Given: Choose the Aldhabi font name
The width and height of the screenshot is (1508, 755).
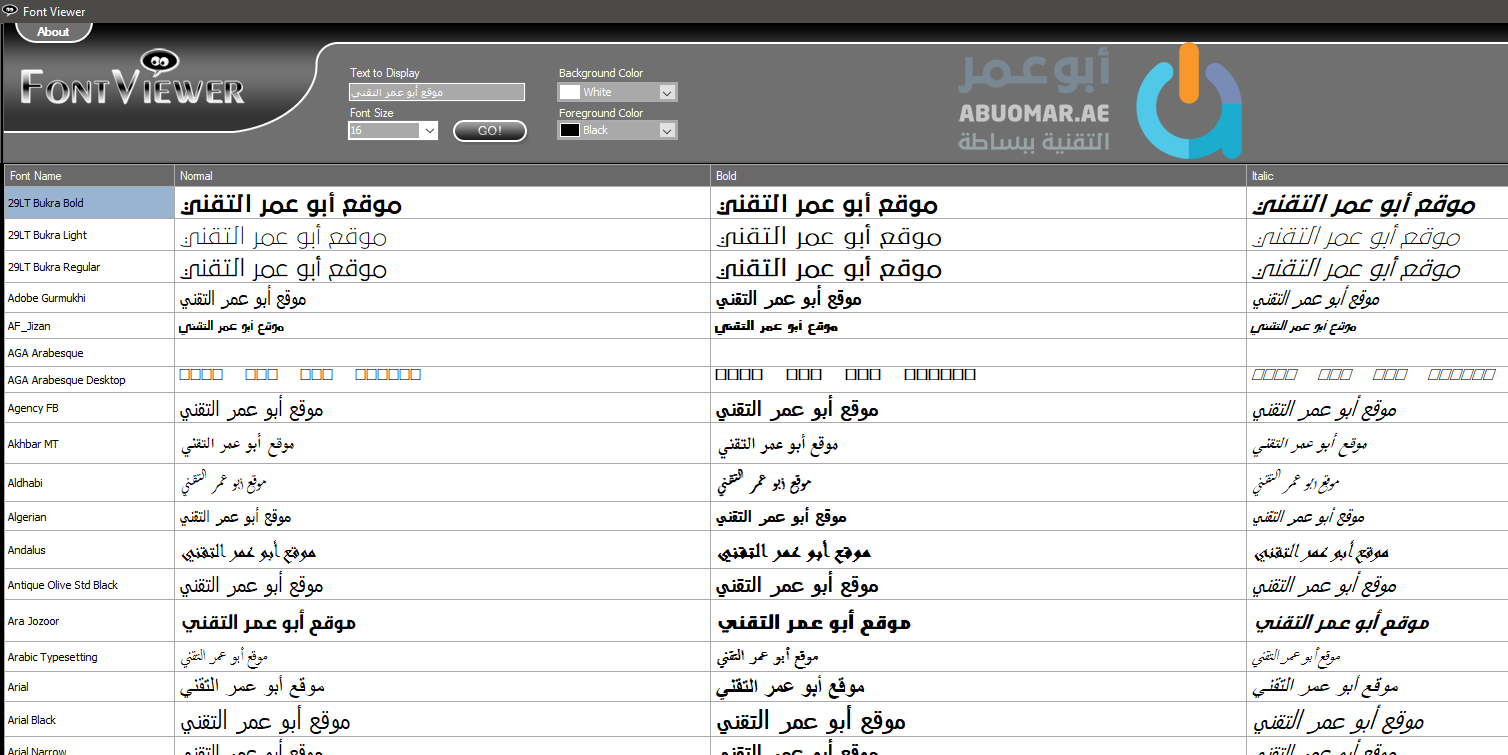Looking at the screenshot, I should tap(26, 484).
